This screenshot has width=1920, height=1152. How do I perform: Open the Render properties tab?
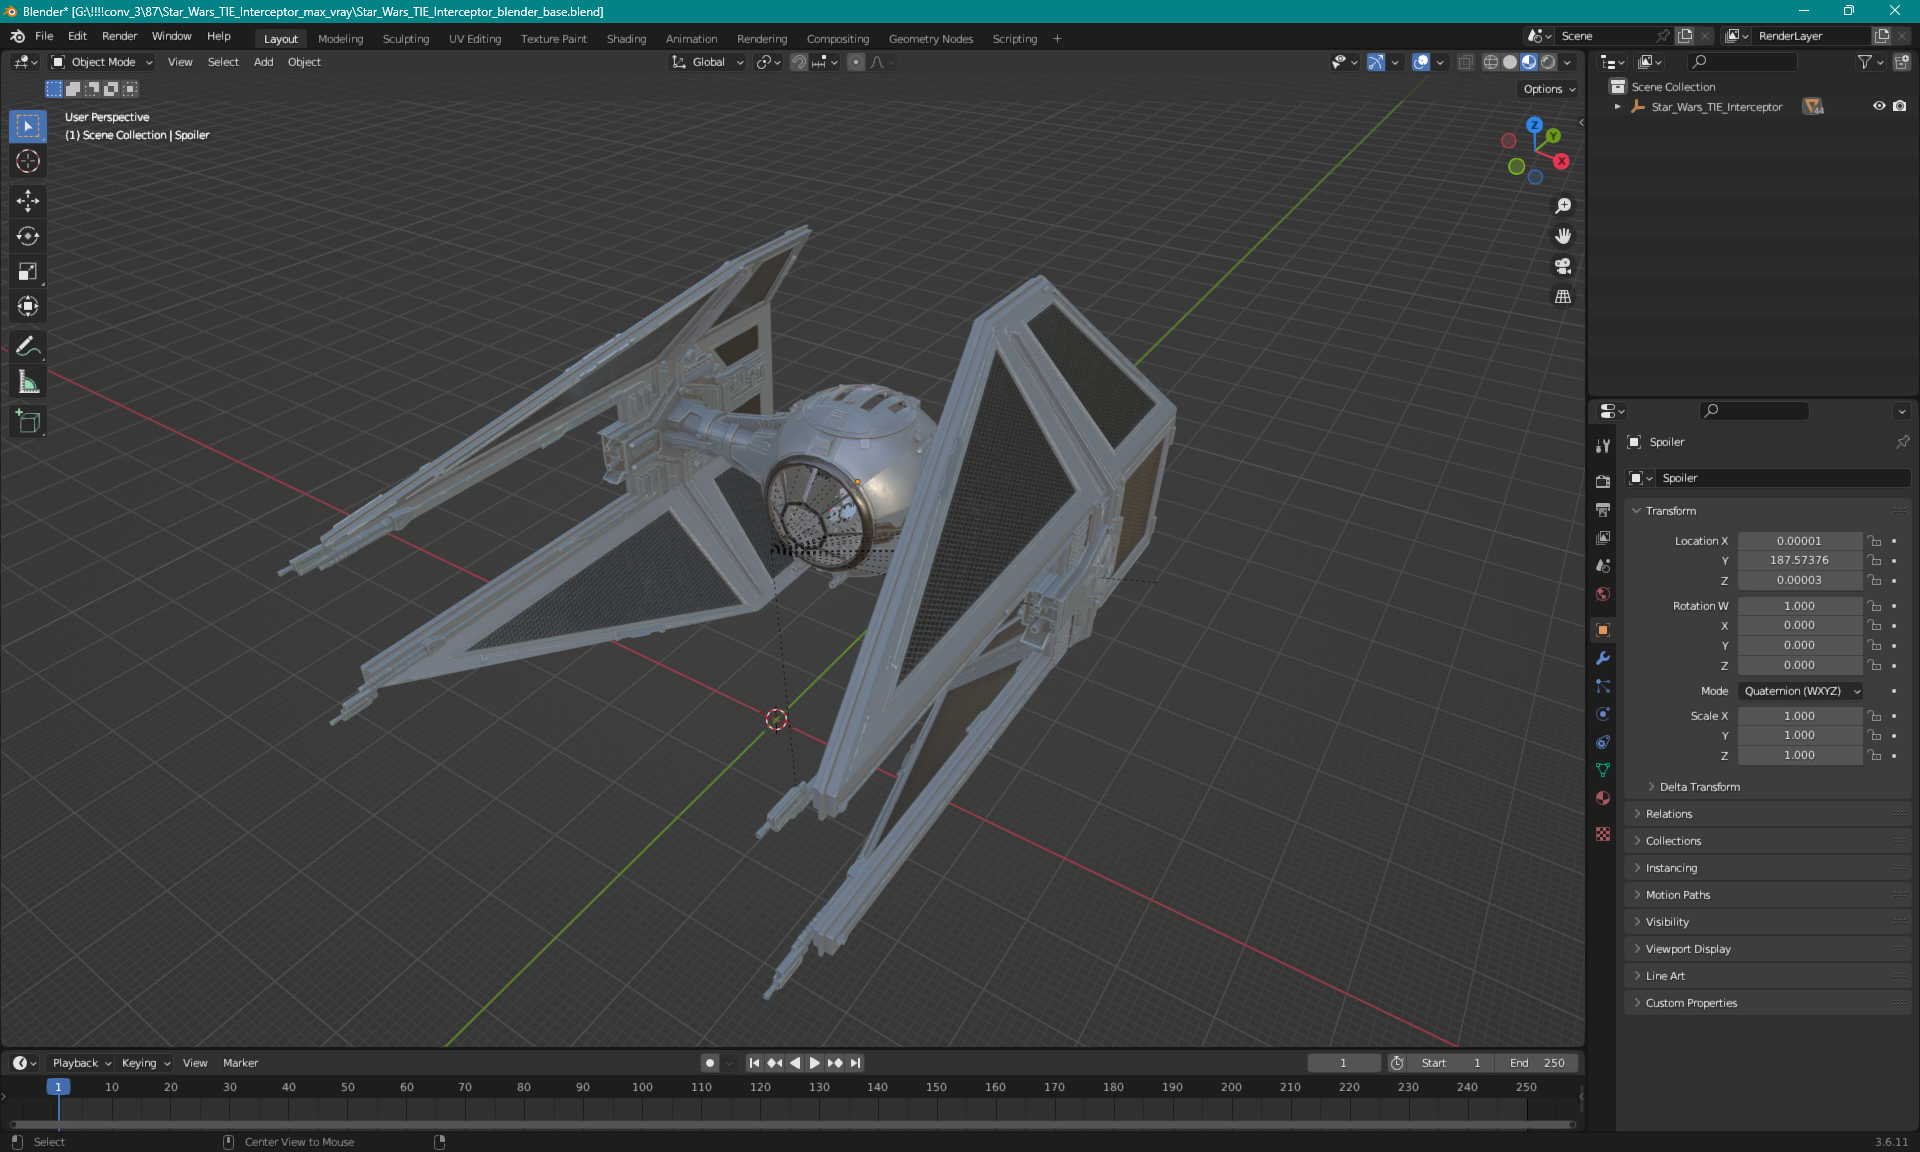click(x=1603, y=481)
